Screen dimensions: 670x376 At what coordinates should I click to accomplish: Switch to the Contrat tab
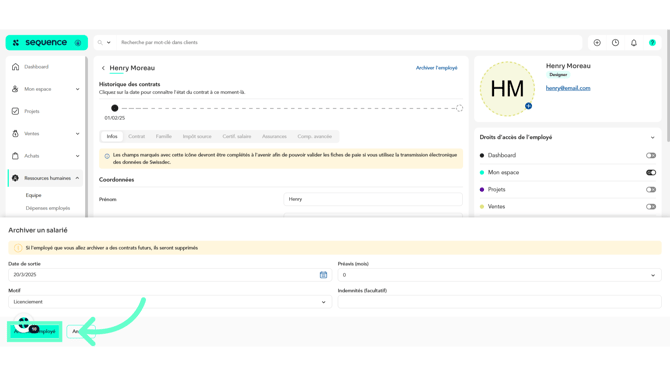pos(136,136)
